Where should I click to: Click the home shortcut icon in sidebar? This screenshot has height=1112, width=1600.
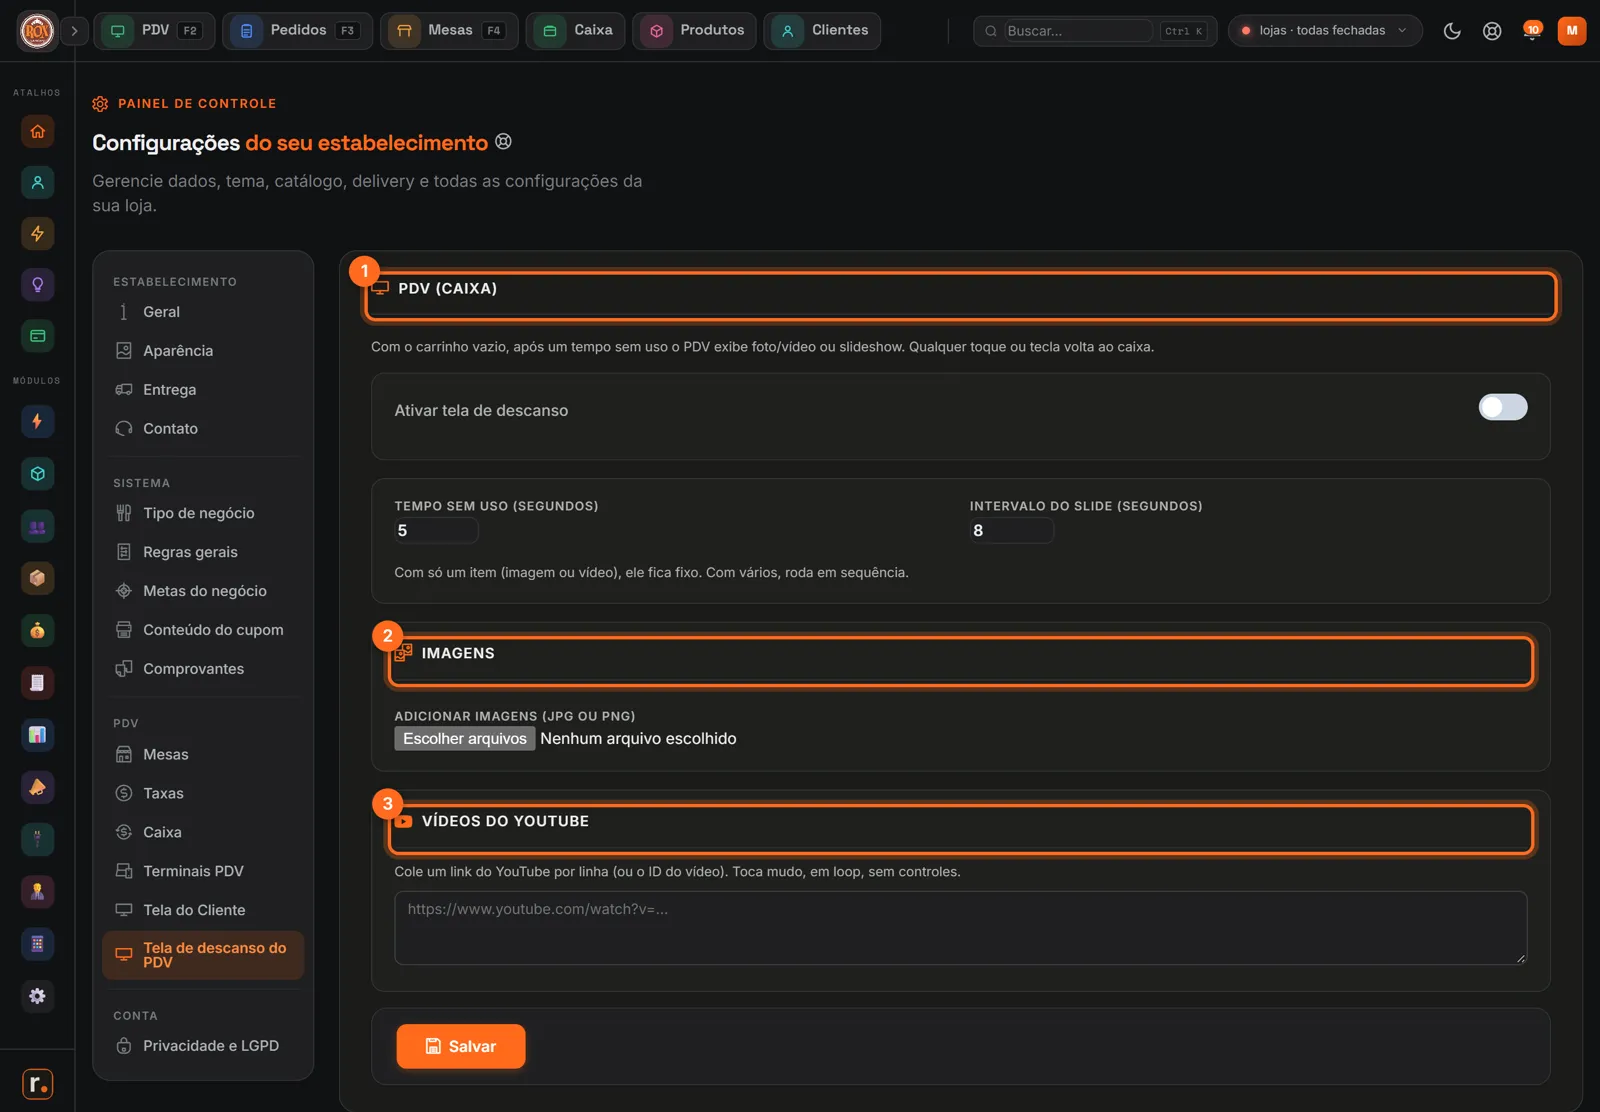tap(37, 131)
